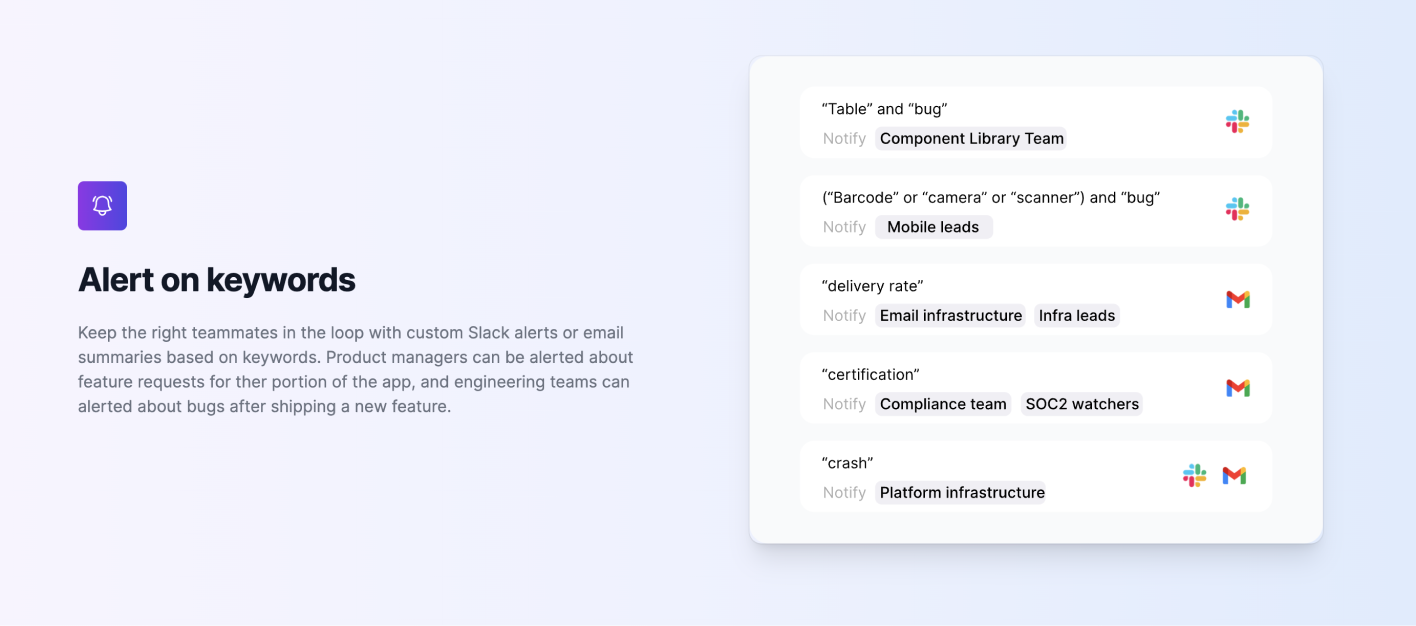Select the Compliance team tag
Screen dimensions: 1416x626
pyautogui.click(x=943, y=404)
